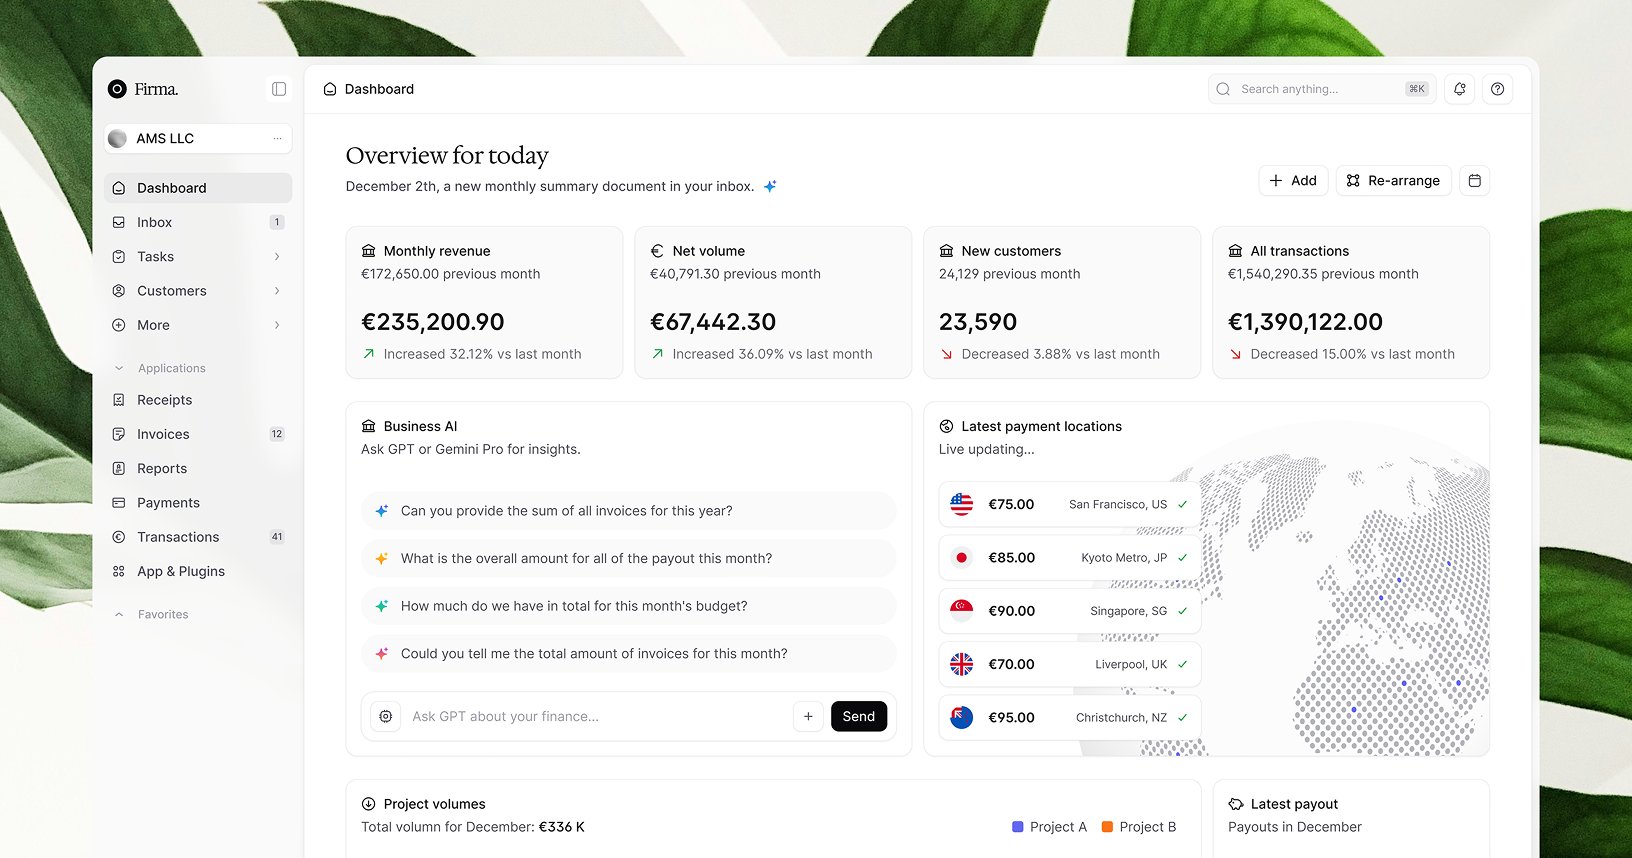The image size is (1632, 858).
Task: Click the search magnifier icon
Action: (1223, 89)
